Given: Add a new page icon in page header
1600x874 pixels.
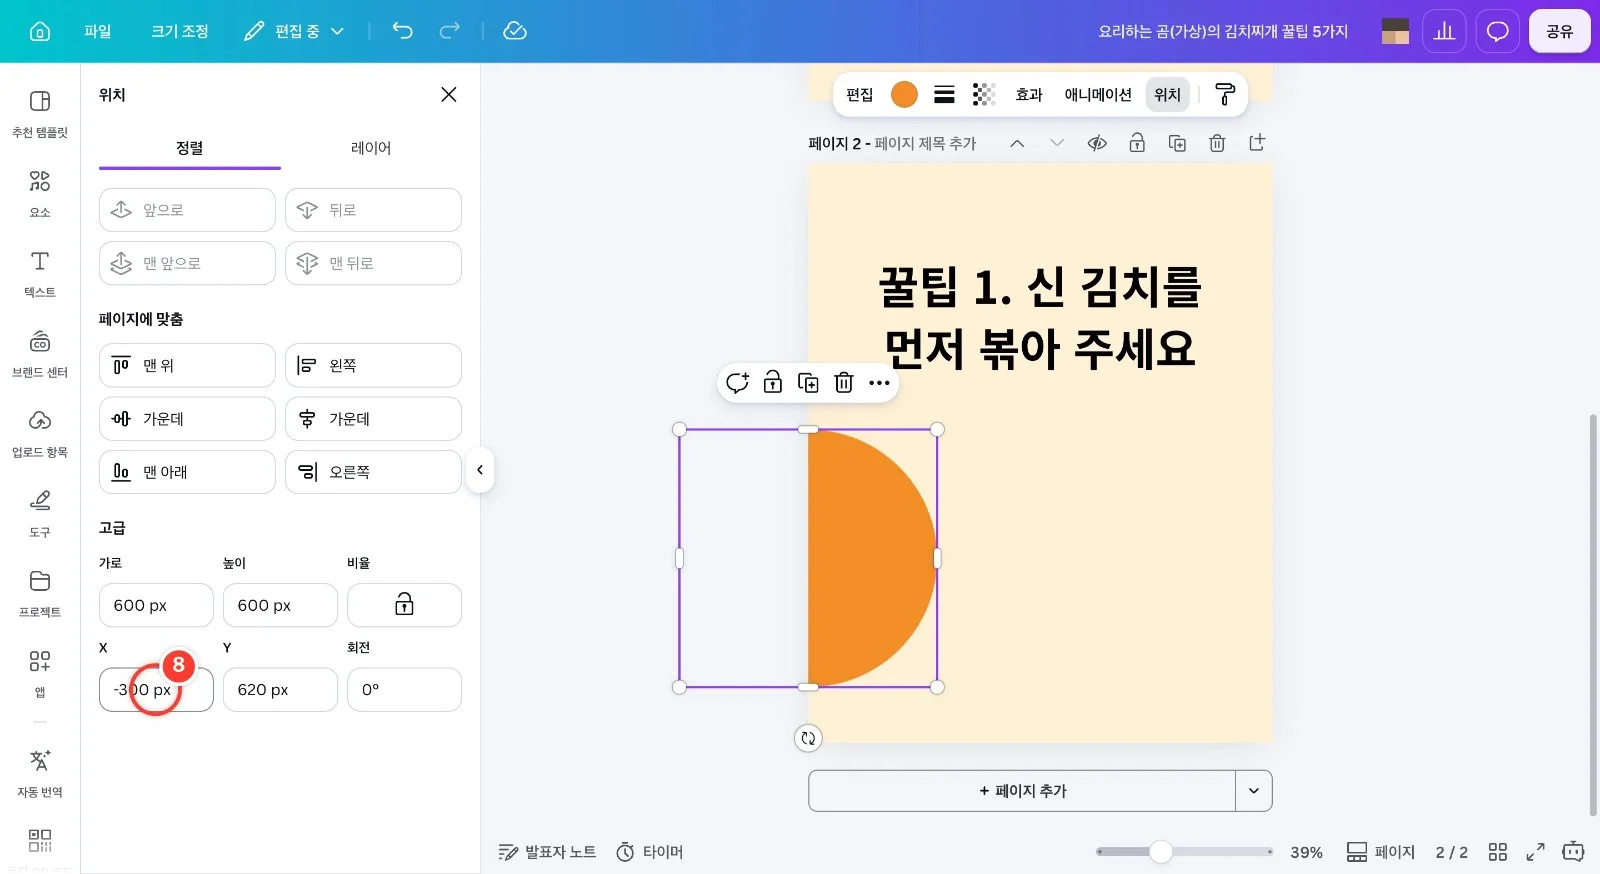Looking at the screenshot, I should pos(1257,143).
